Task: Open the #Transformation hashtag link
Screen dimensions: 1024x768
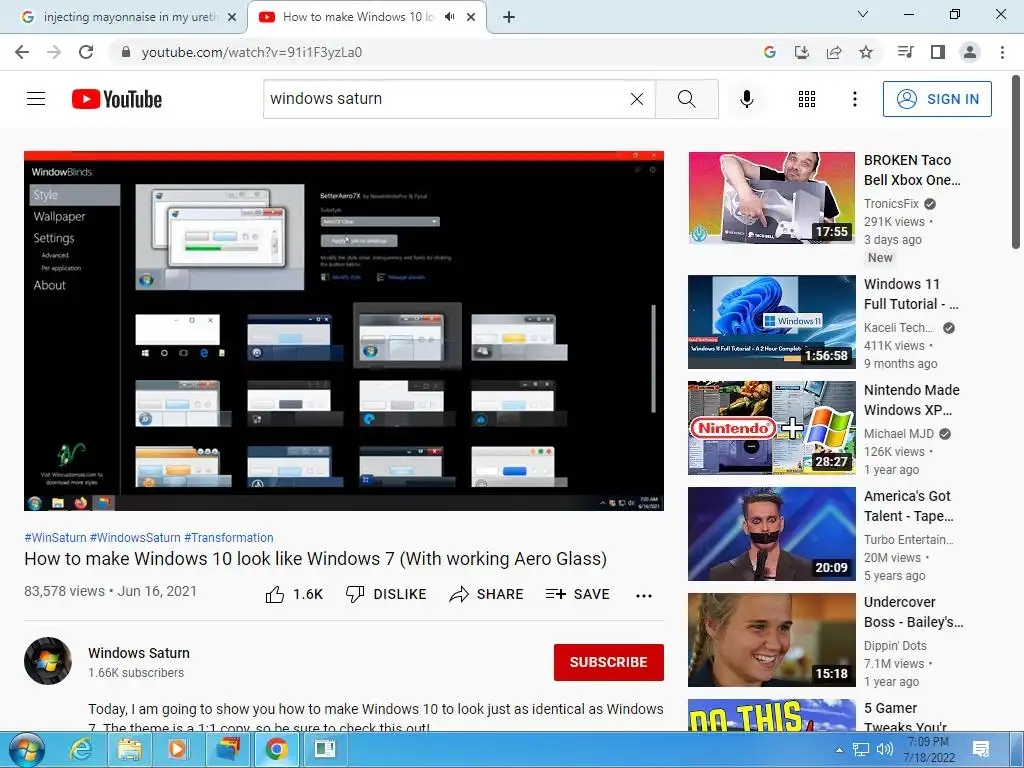Action: point(229,537)
